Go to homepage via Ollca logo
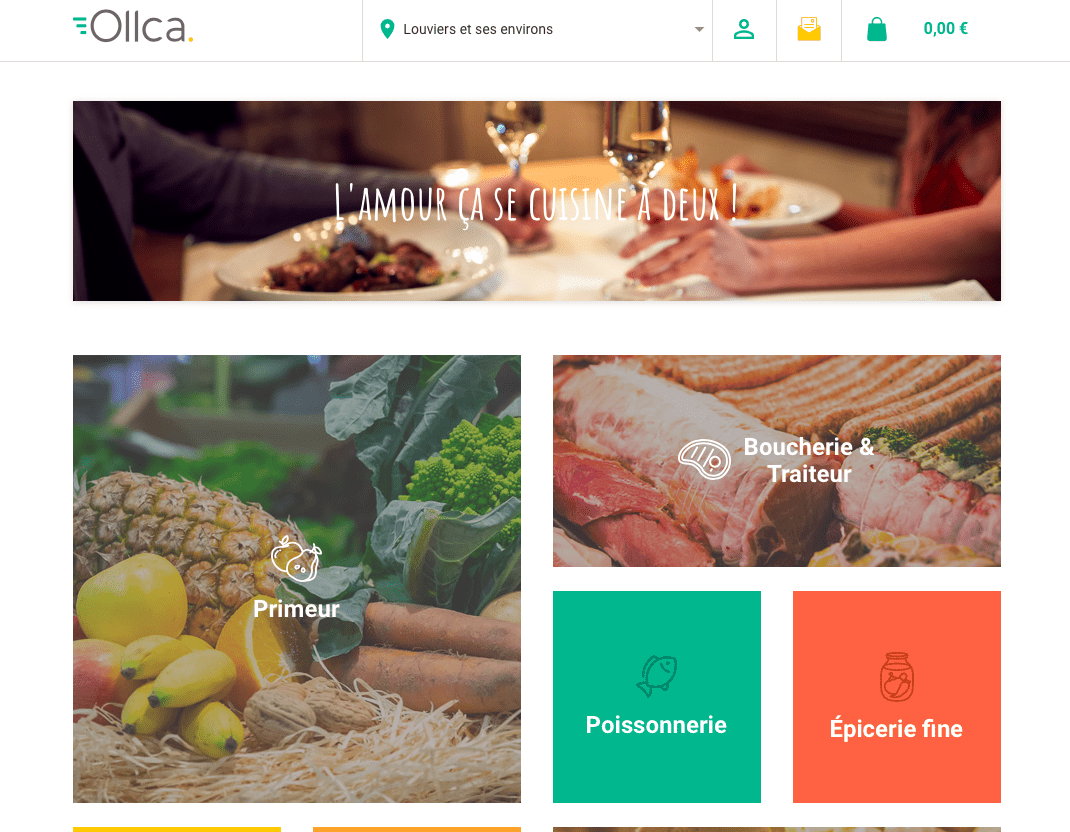1070x832 pixels. tap(133, 27)
